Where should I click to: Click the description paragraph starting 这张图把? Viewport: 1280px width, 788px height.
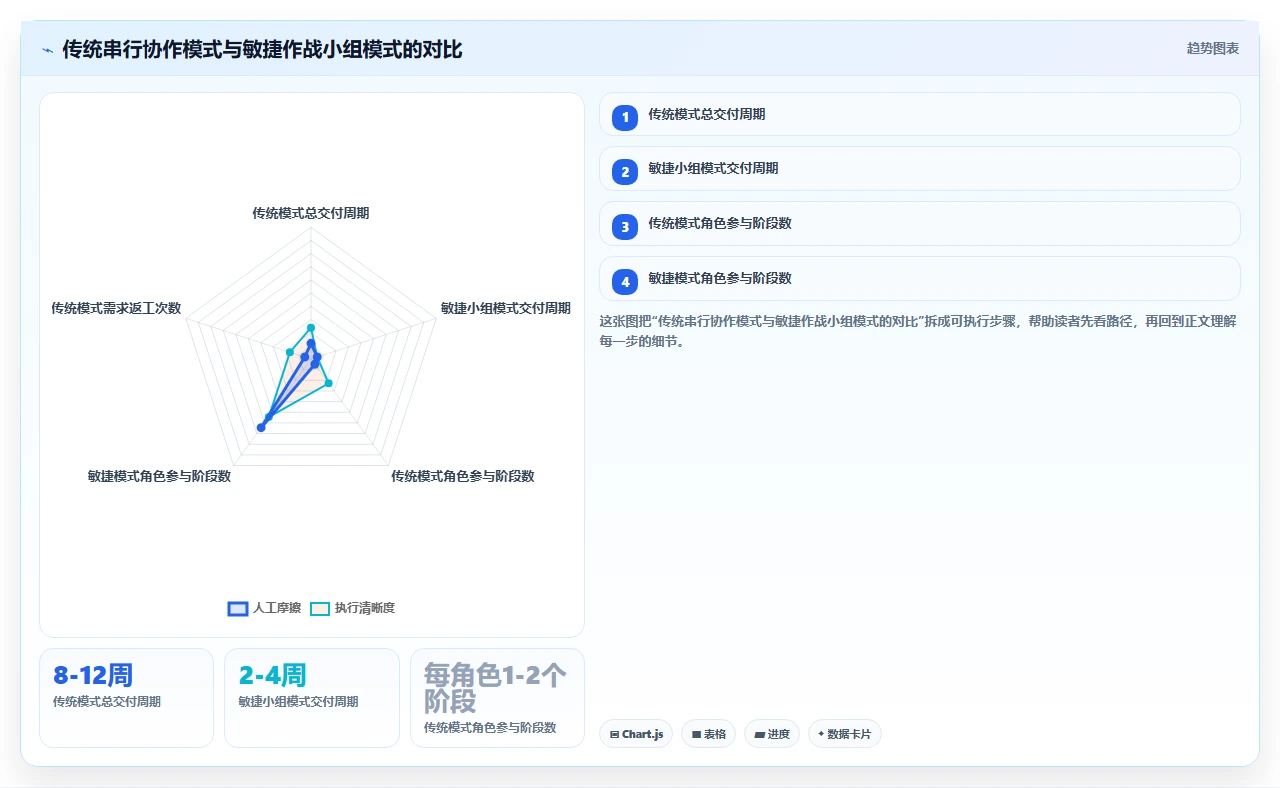pos(919,331)
